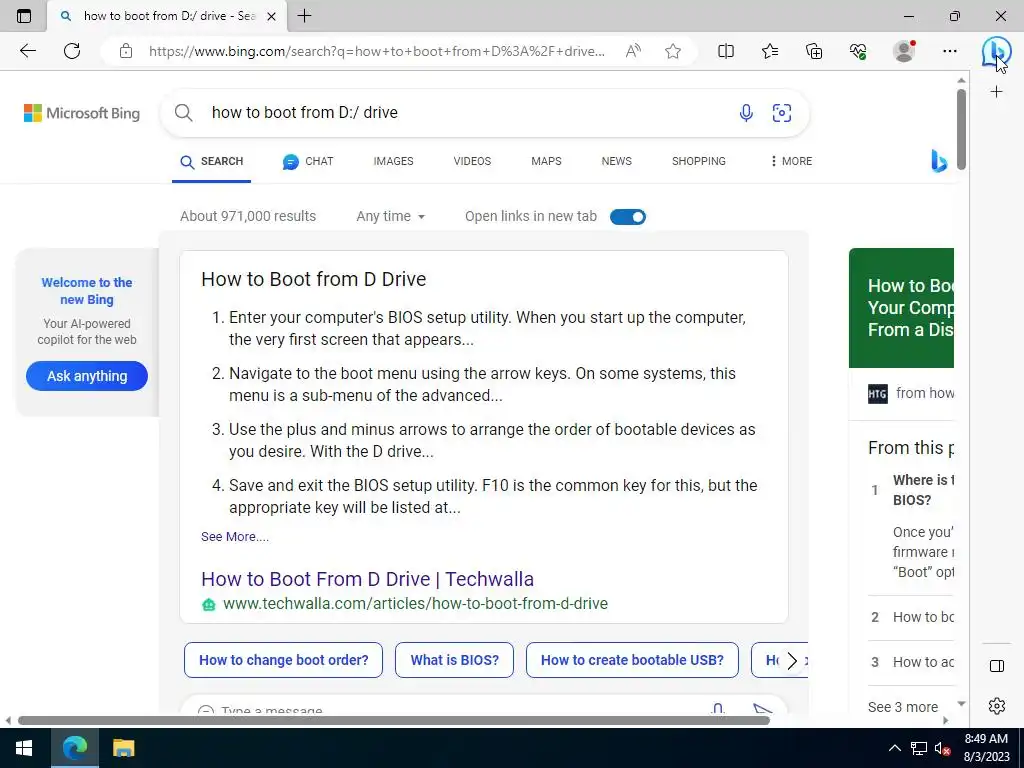Open Bing chat sidebar button
The height and width of the screenshot is (768, 1024).
click(996, 51)
